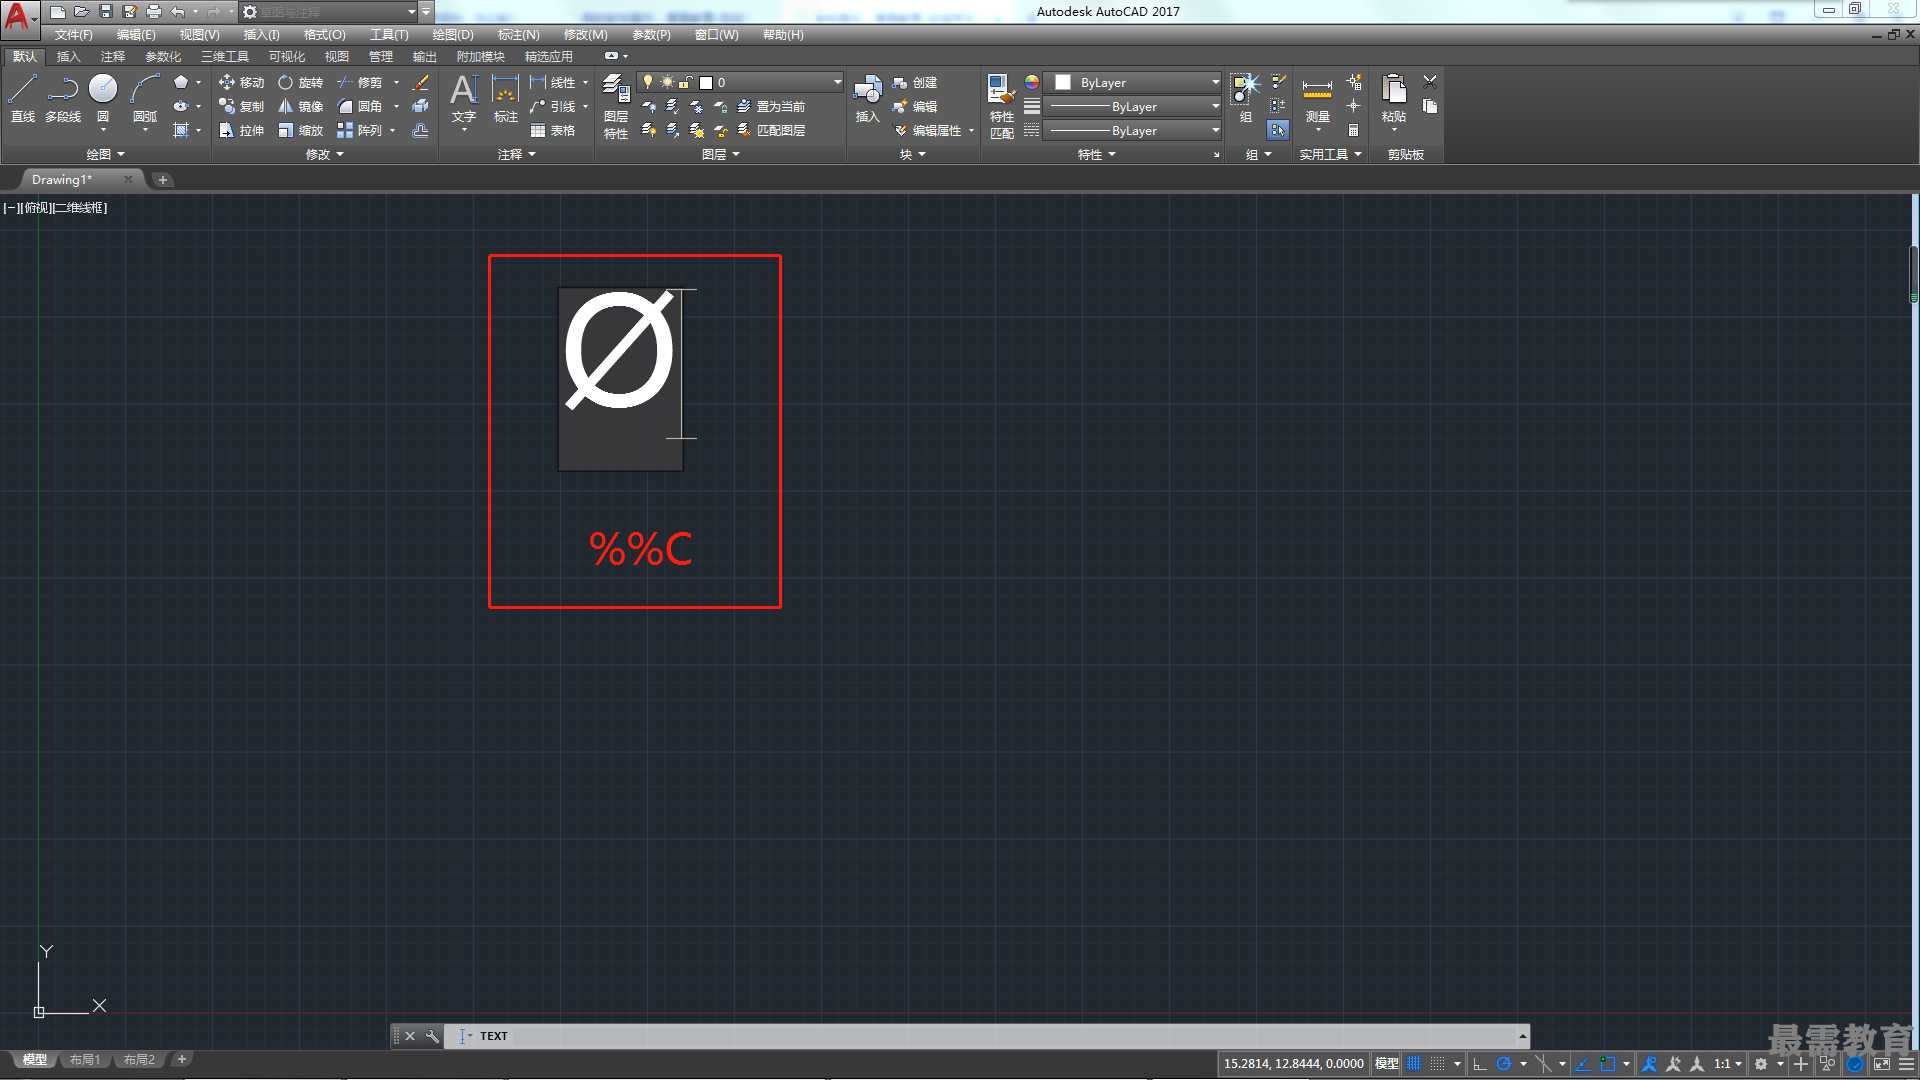Click the Dimension (标注) tool
Image resolution: width=1920 pixels, height=1080 pixels.
(x=506, y=99)
